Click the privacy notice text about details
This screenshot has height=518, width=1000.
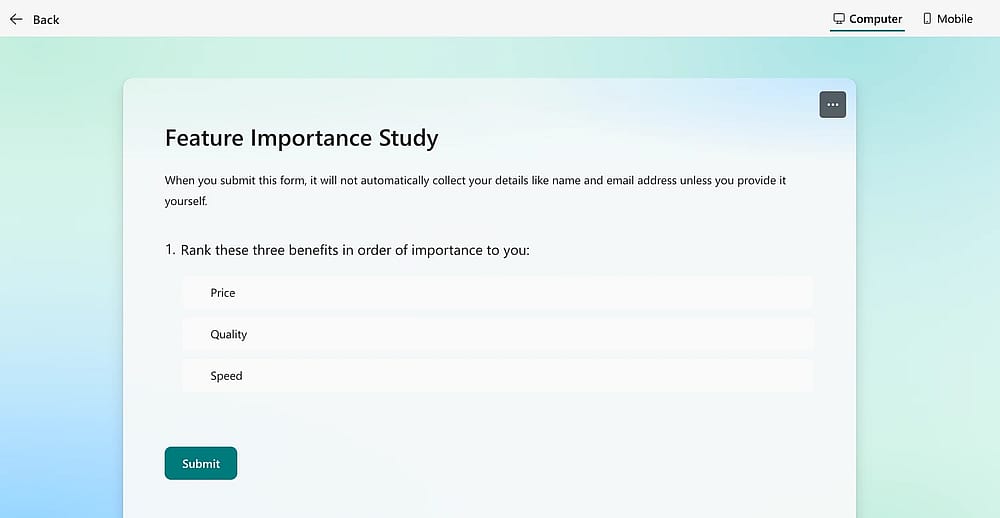(475, 191)
